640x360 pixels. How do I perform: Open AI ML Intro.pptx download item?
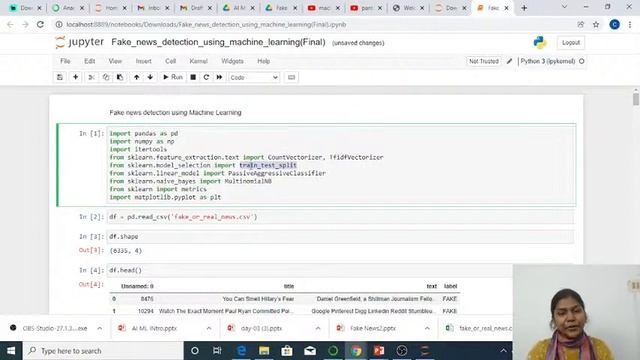tap(154, 328)
